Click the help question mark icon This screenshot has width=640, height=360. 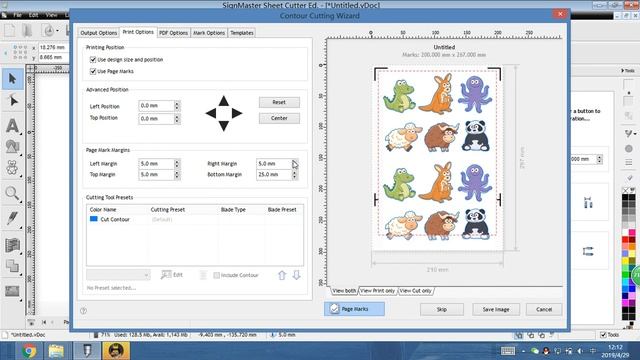pyautogui.click(x=84, y=311)
